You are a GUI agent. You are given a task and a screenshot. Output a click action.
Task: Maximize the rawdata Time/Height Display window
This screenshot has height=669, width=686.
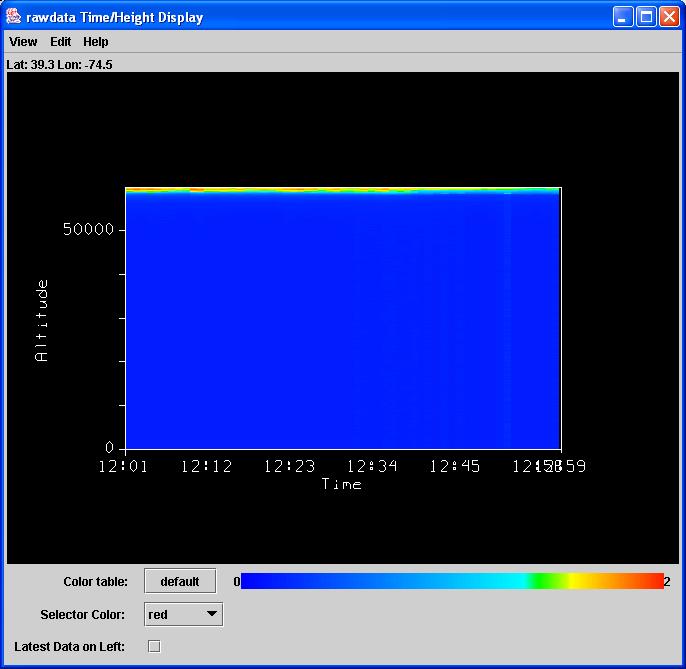pos(646,17)
